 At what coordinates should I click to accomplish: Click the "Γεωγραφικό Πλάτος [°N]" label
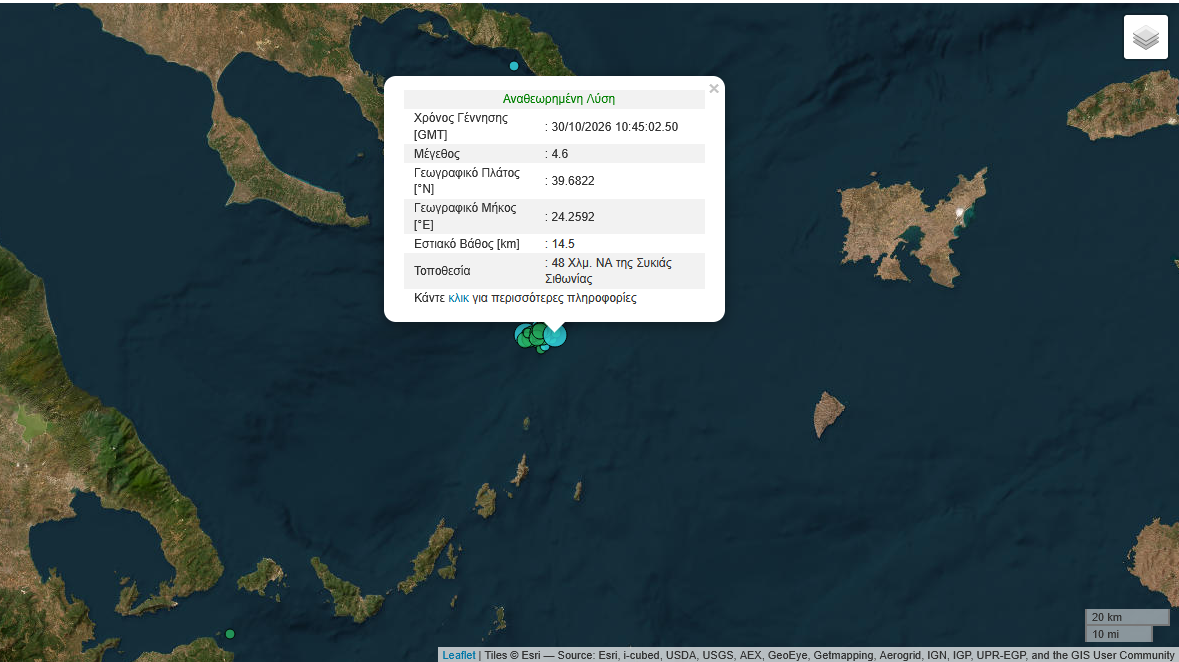click(x=467, y=181)
